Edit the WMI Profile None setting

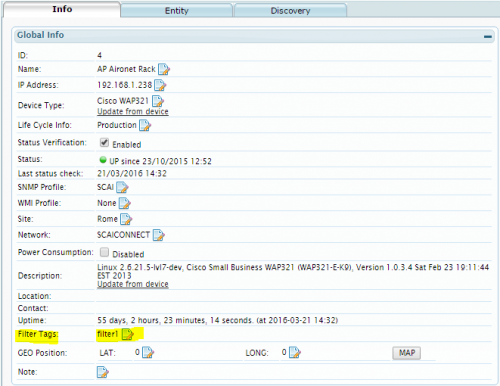click(x=125, y=203)
